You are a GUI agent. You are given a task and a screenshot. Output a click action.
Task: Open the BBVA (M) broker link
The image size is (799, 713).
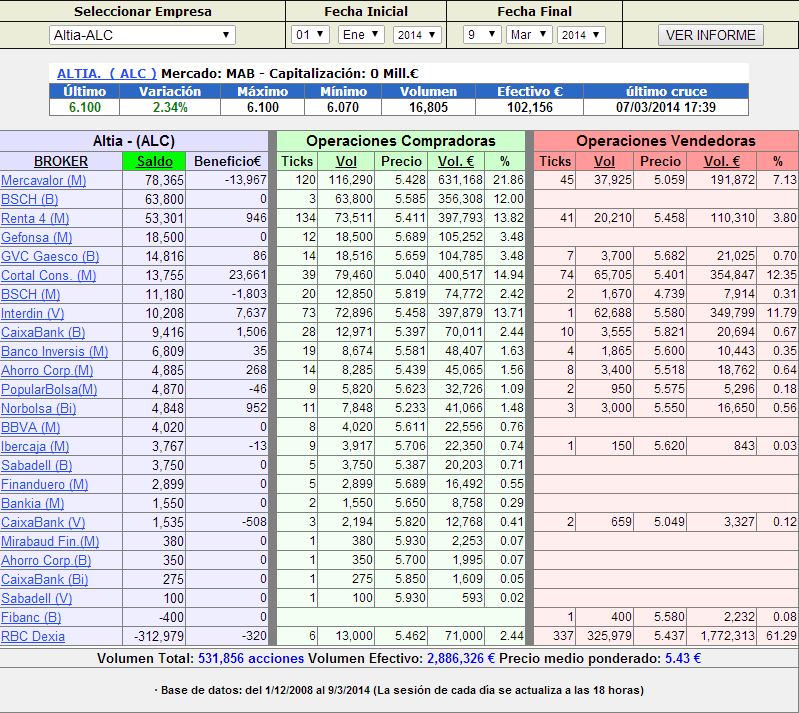click(x=31, y=428)
